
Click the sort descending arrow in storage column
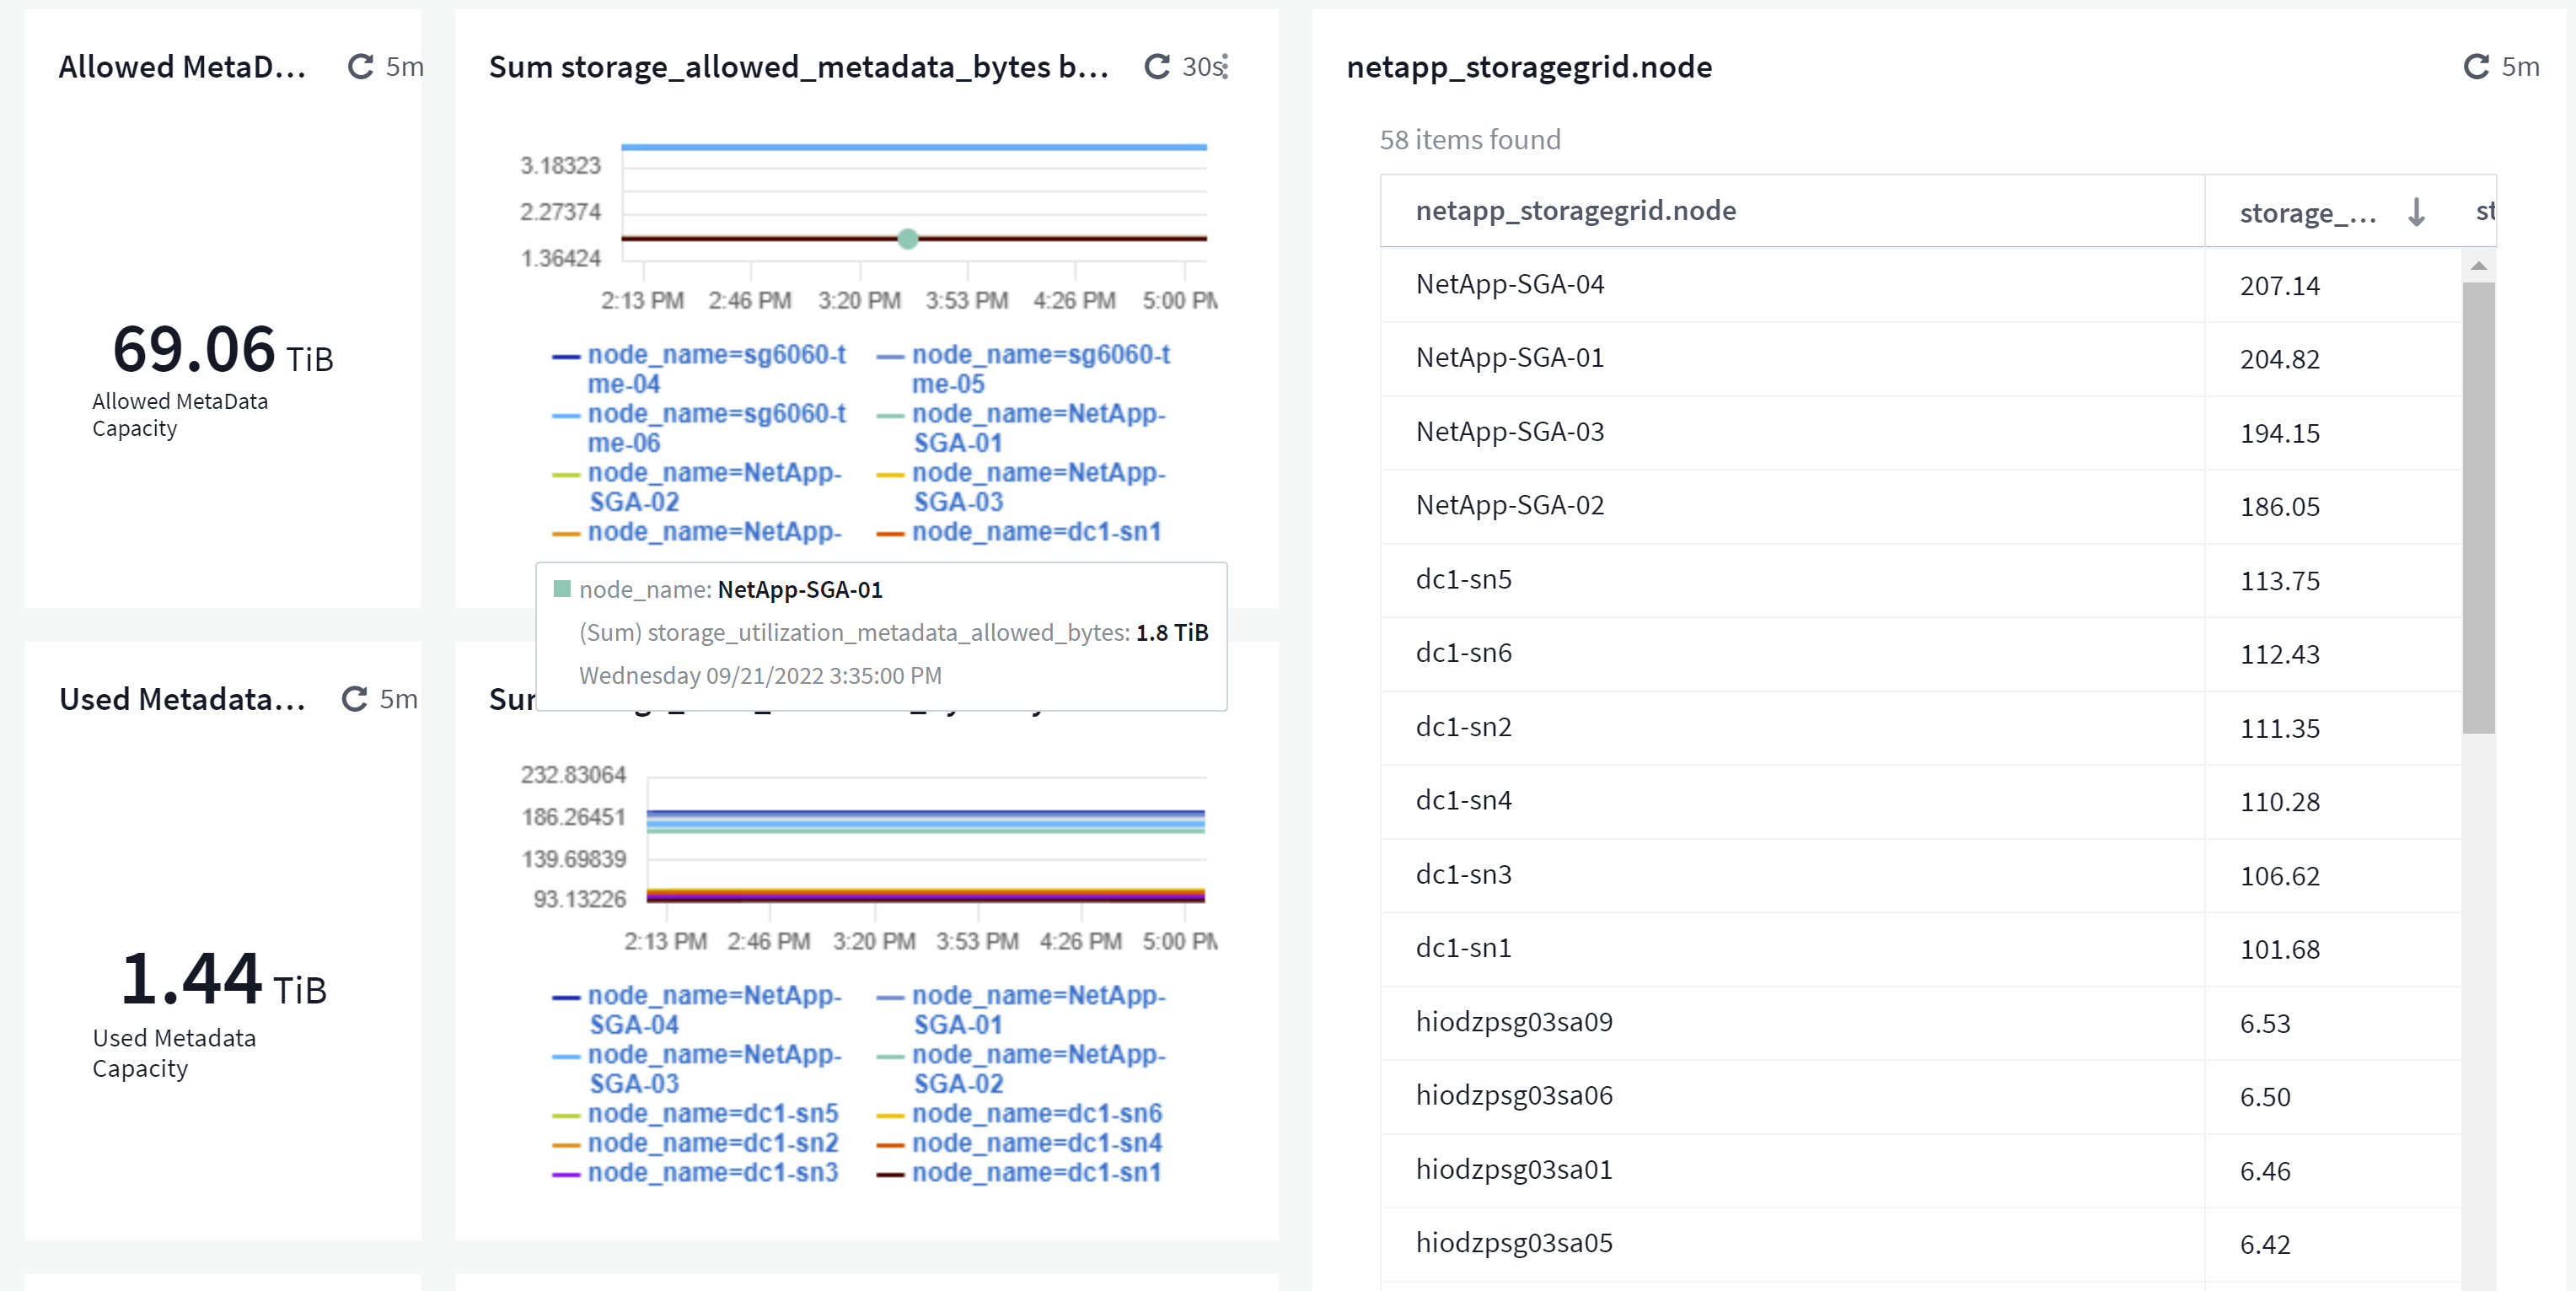tap(2416, 212)
